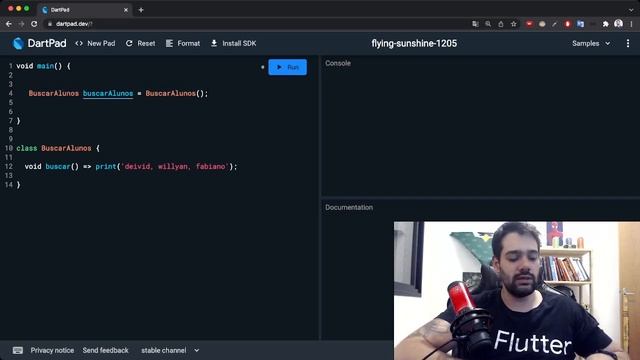Click the Console panel label
640x360 pixels.
[338, 63]
